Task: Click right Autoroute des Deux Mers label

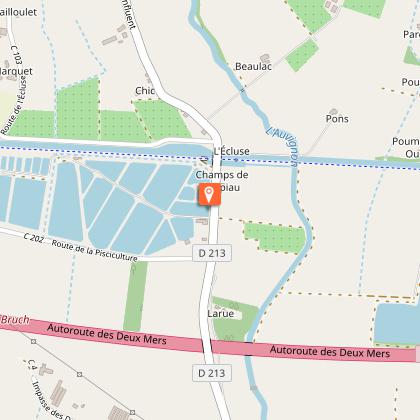Action: pos(330,352)
